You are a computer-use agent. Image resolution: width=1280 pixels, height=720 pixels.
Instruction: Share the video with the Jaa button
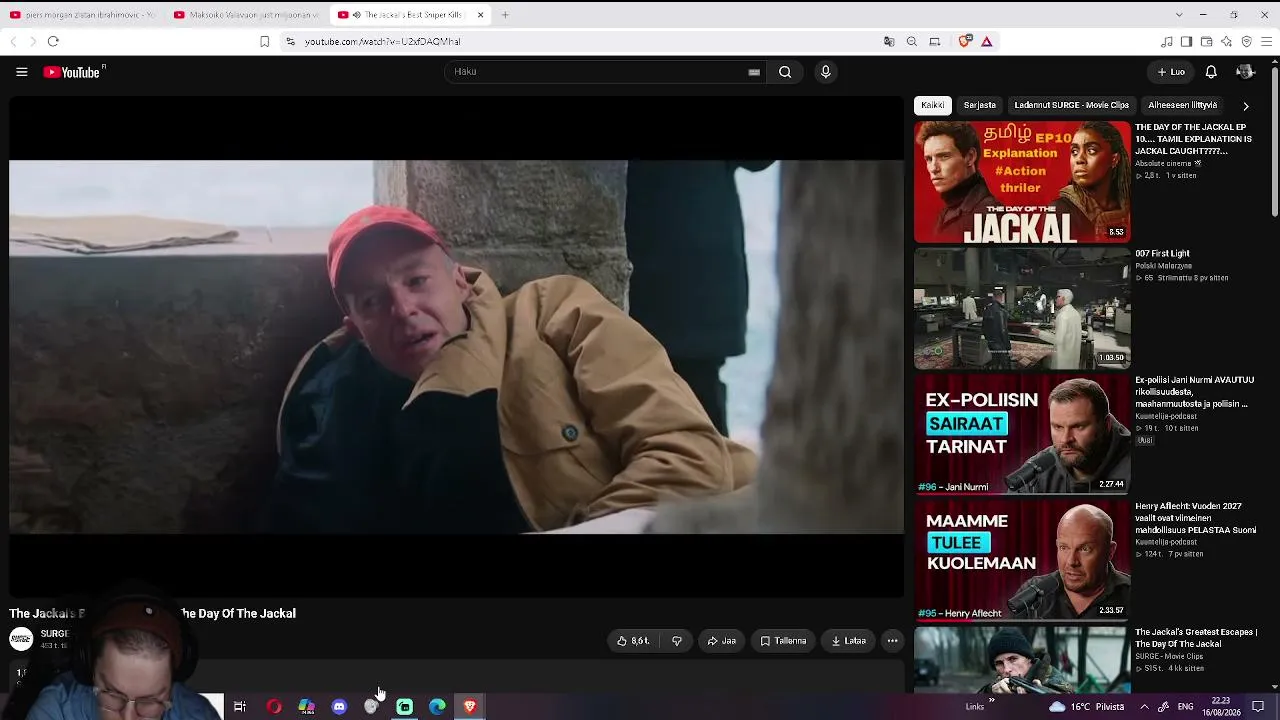tap(722, 641)
